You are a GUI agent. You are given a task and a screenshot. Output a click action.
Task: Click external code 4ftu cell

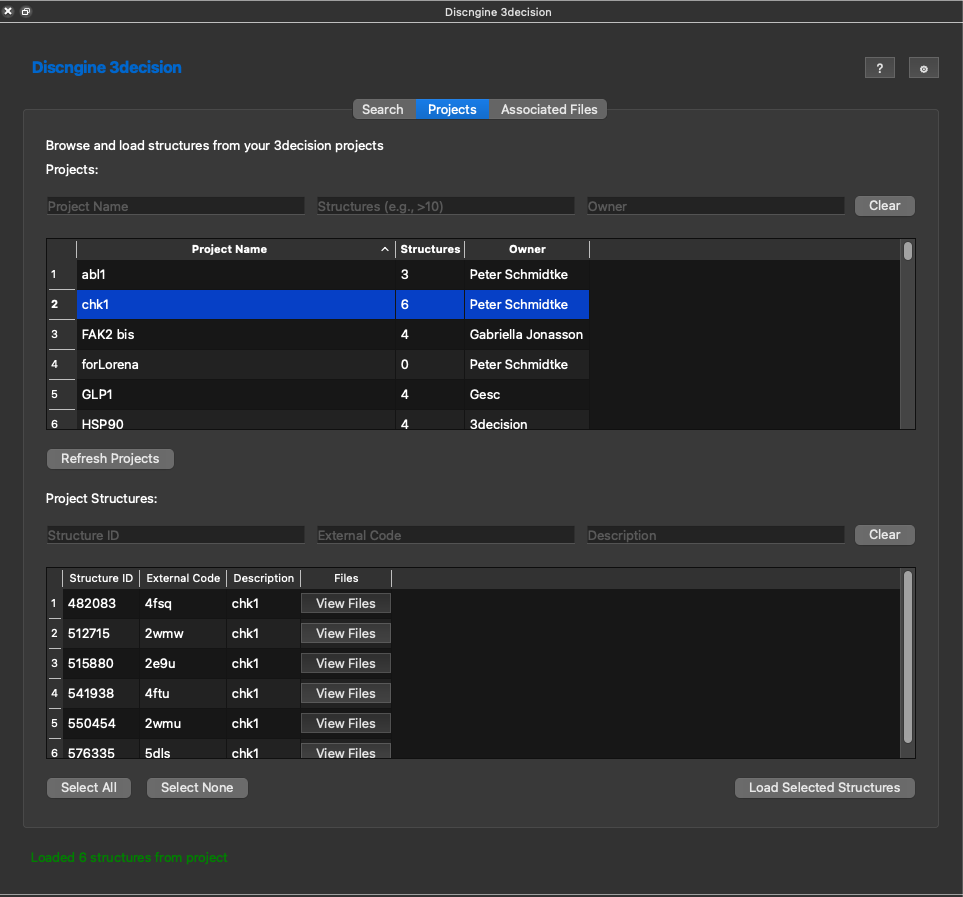pos(183,694)
